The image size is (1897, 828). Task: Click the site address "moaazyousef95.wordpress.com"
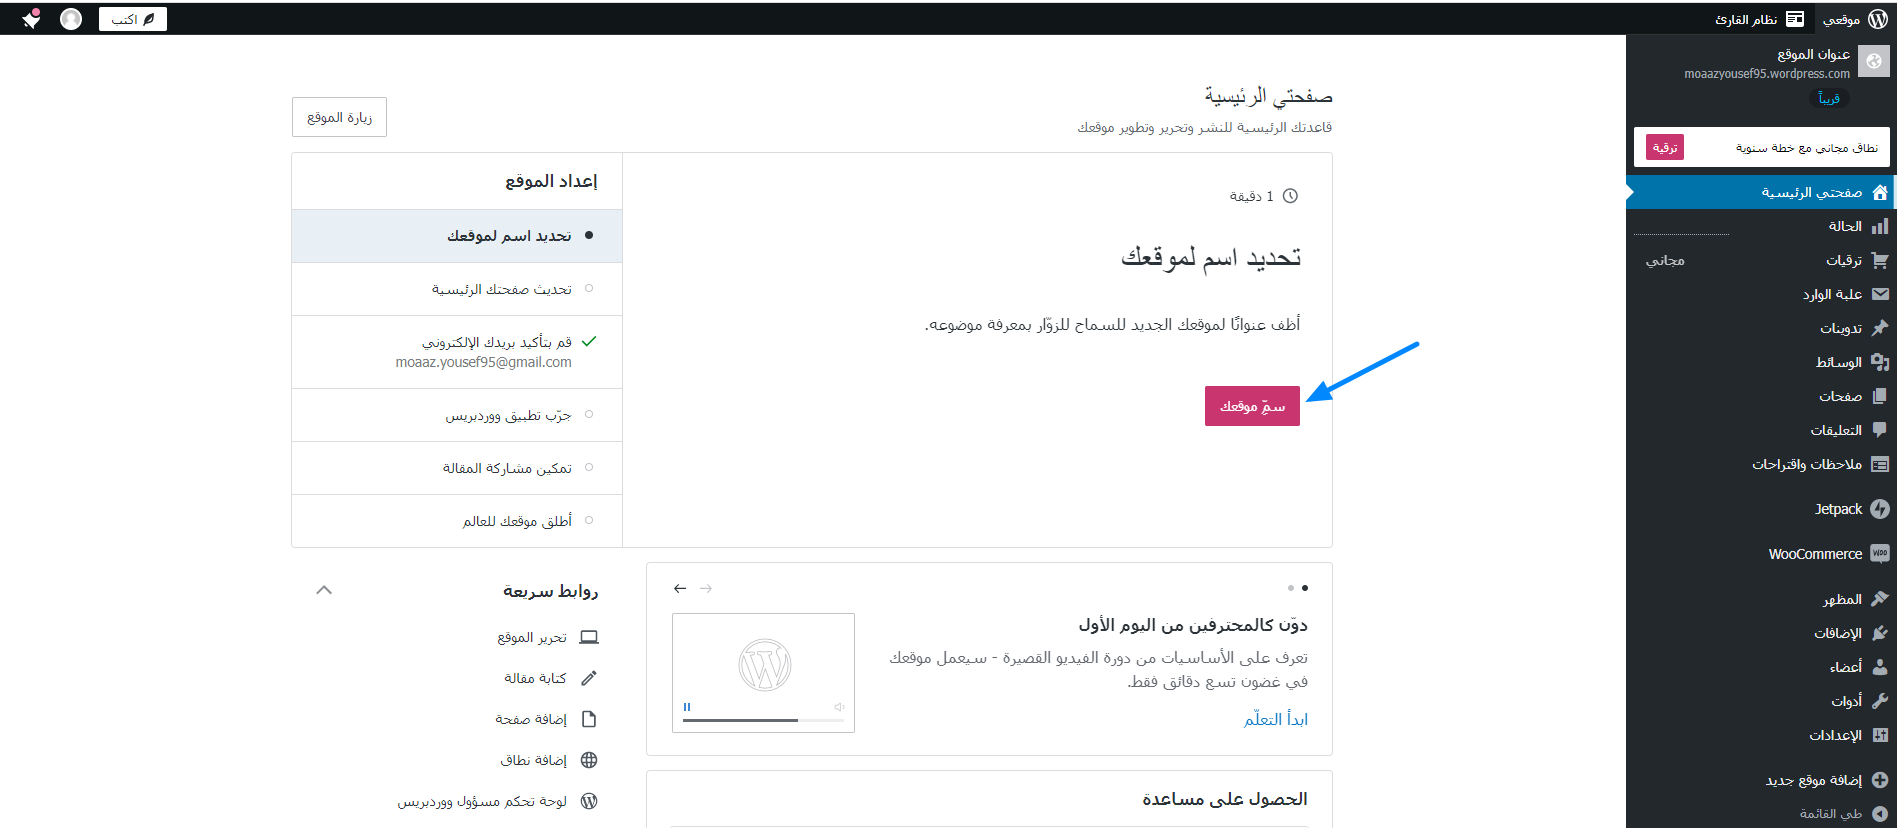click(1767, 74)
